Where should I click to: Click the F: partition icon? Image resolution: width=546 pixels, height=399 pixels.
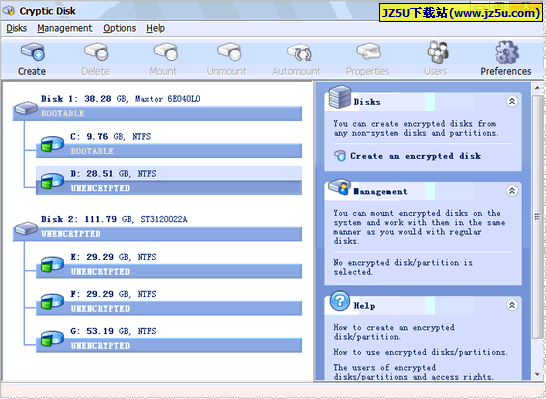click(x=52, y=302)
